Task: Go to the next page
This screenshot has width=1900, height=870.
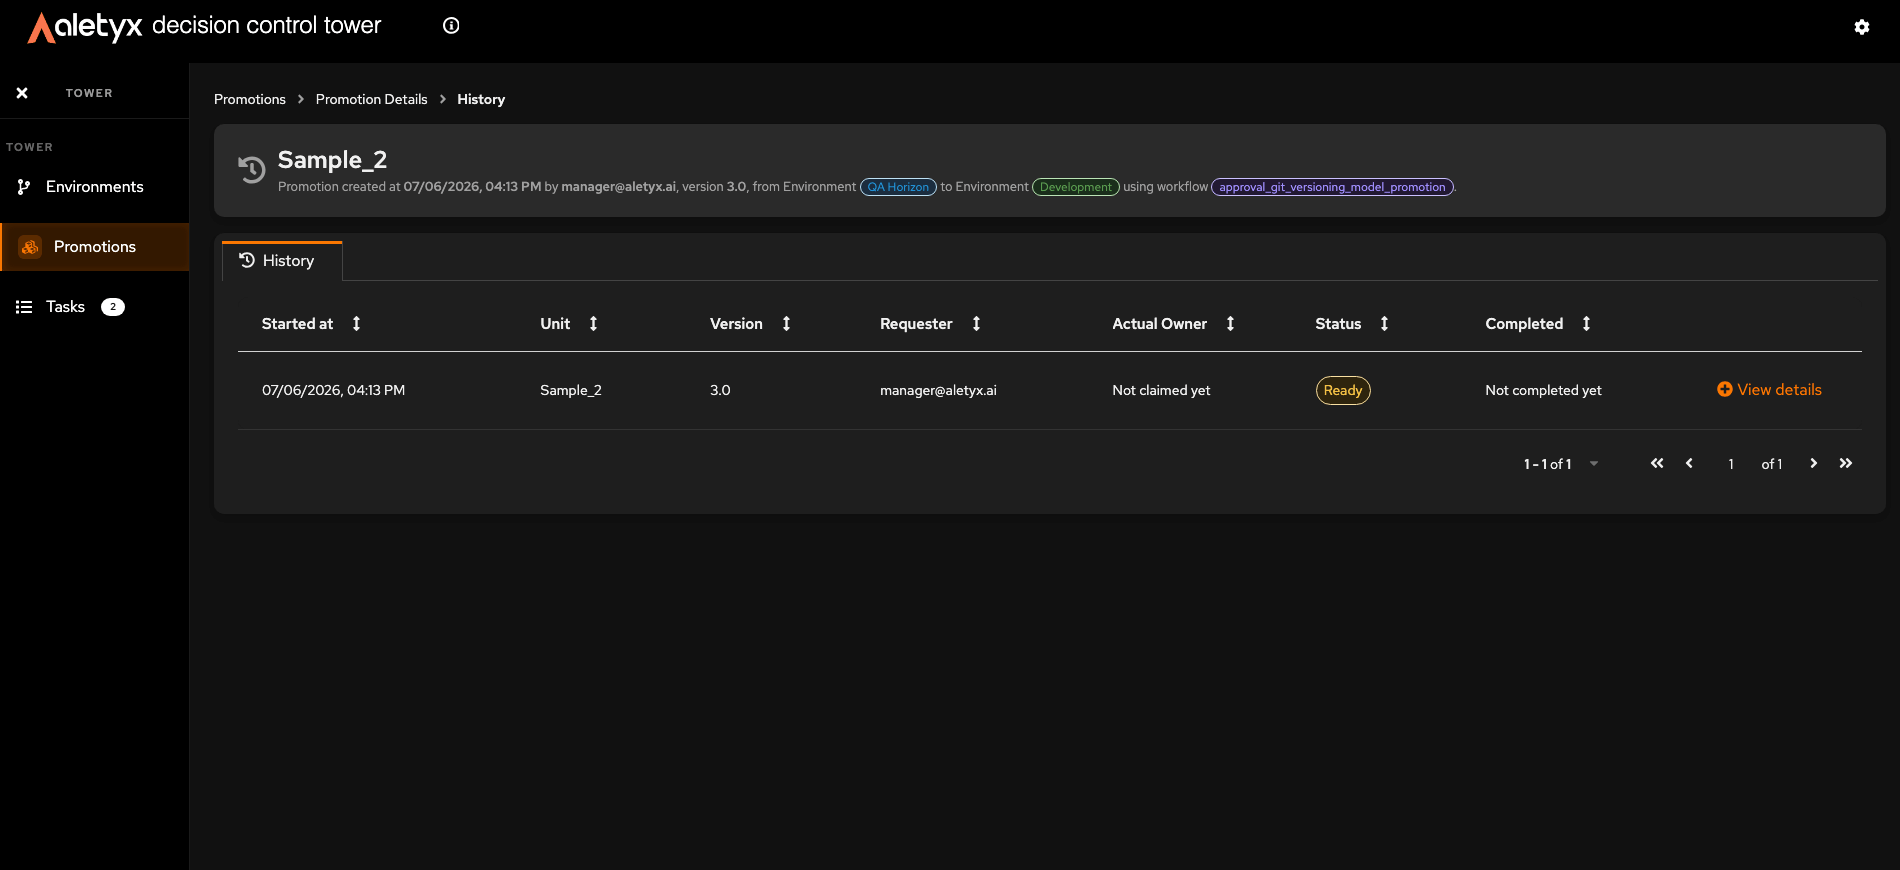Action: [1813, 463]
